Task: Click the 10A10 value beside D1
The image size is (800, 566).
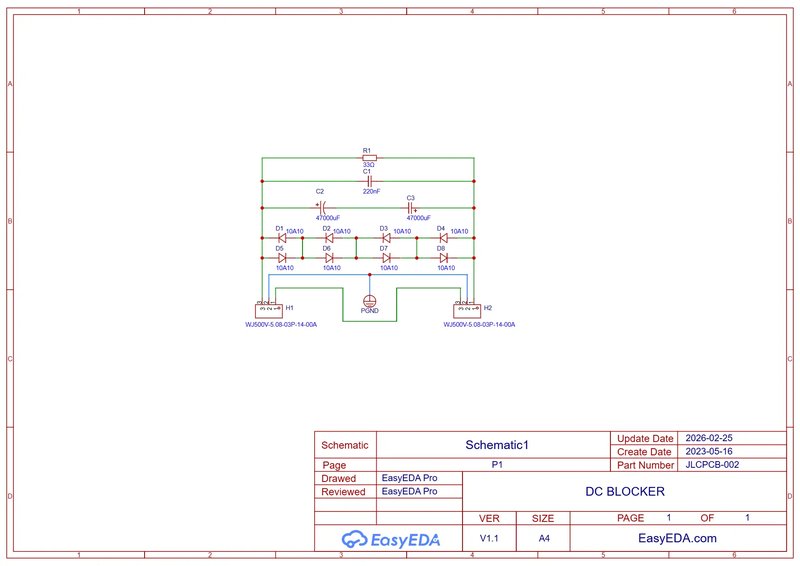Action: 294,232
